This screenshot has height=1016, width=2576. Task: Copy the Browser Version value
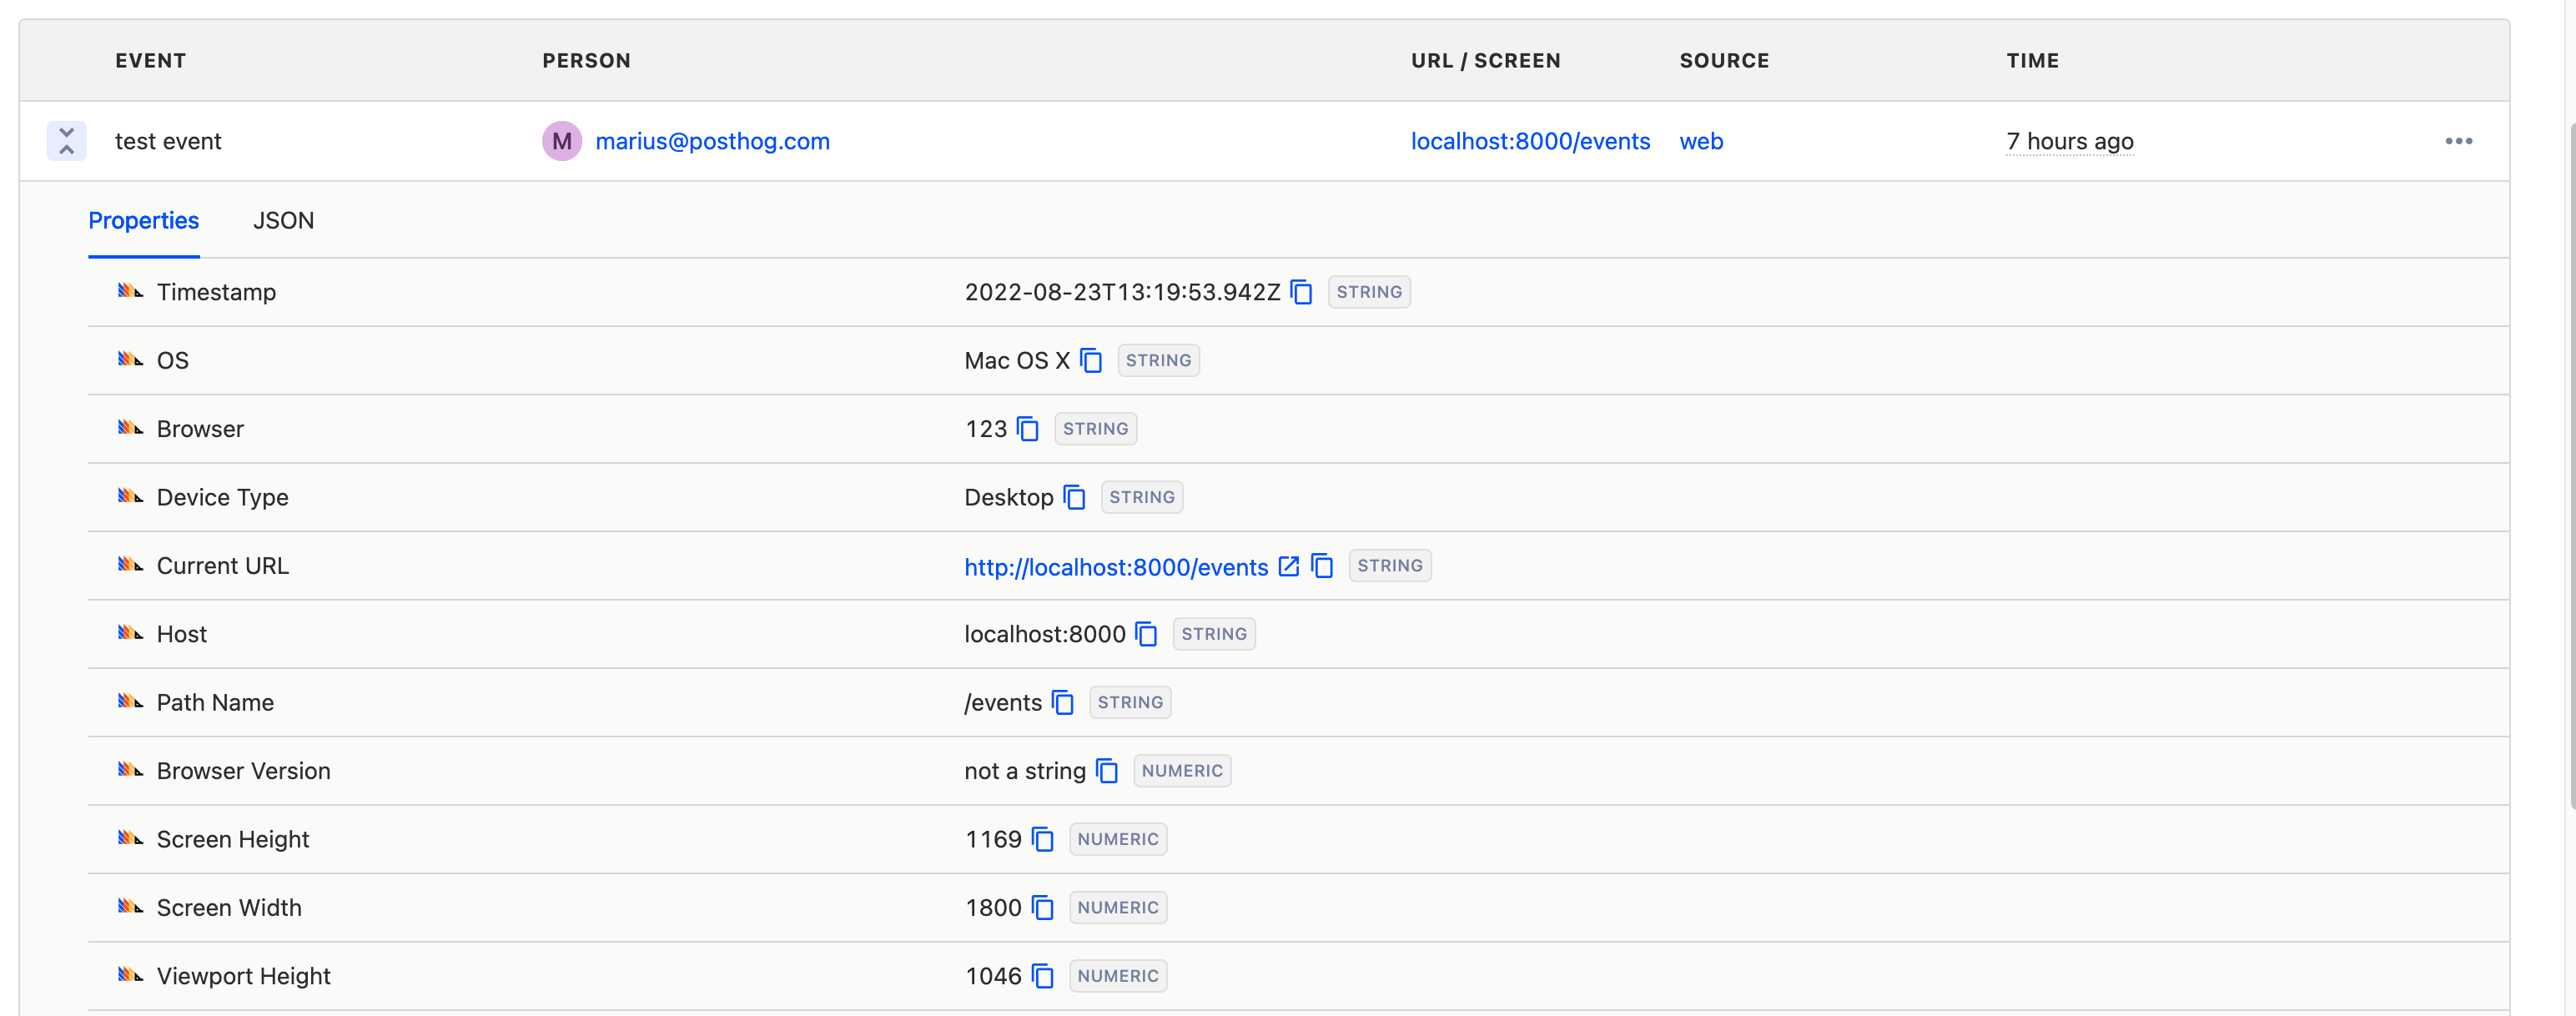tap(1106, 771)
